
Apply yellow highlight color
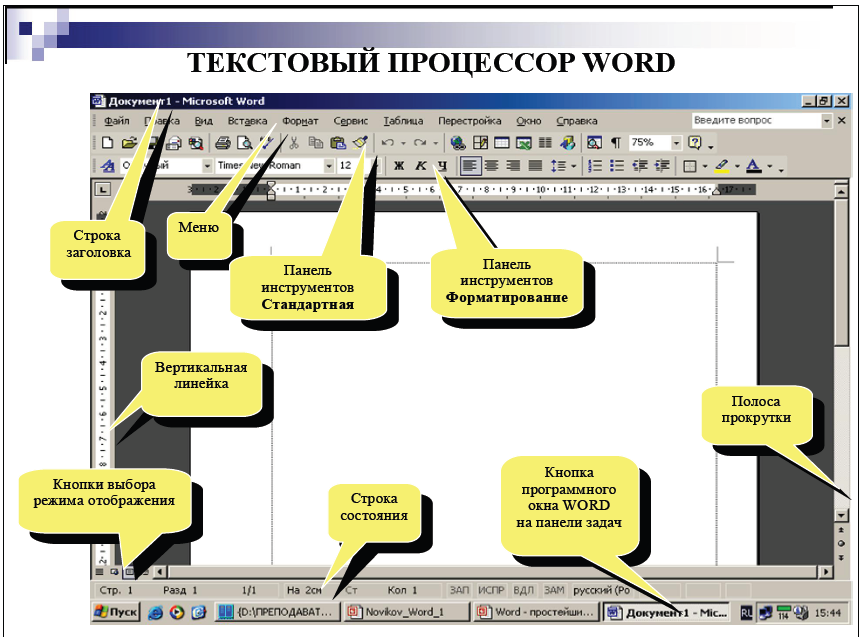pyautogui.click(x=722, y=165)
